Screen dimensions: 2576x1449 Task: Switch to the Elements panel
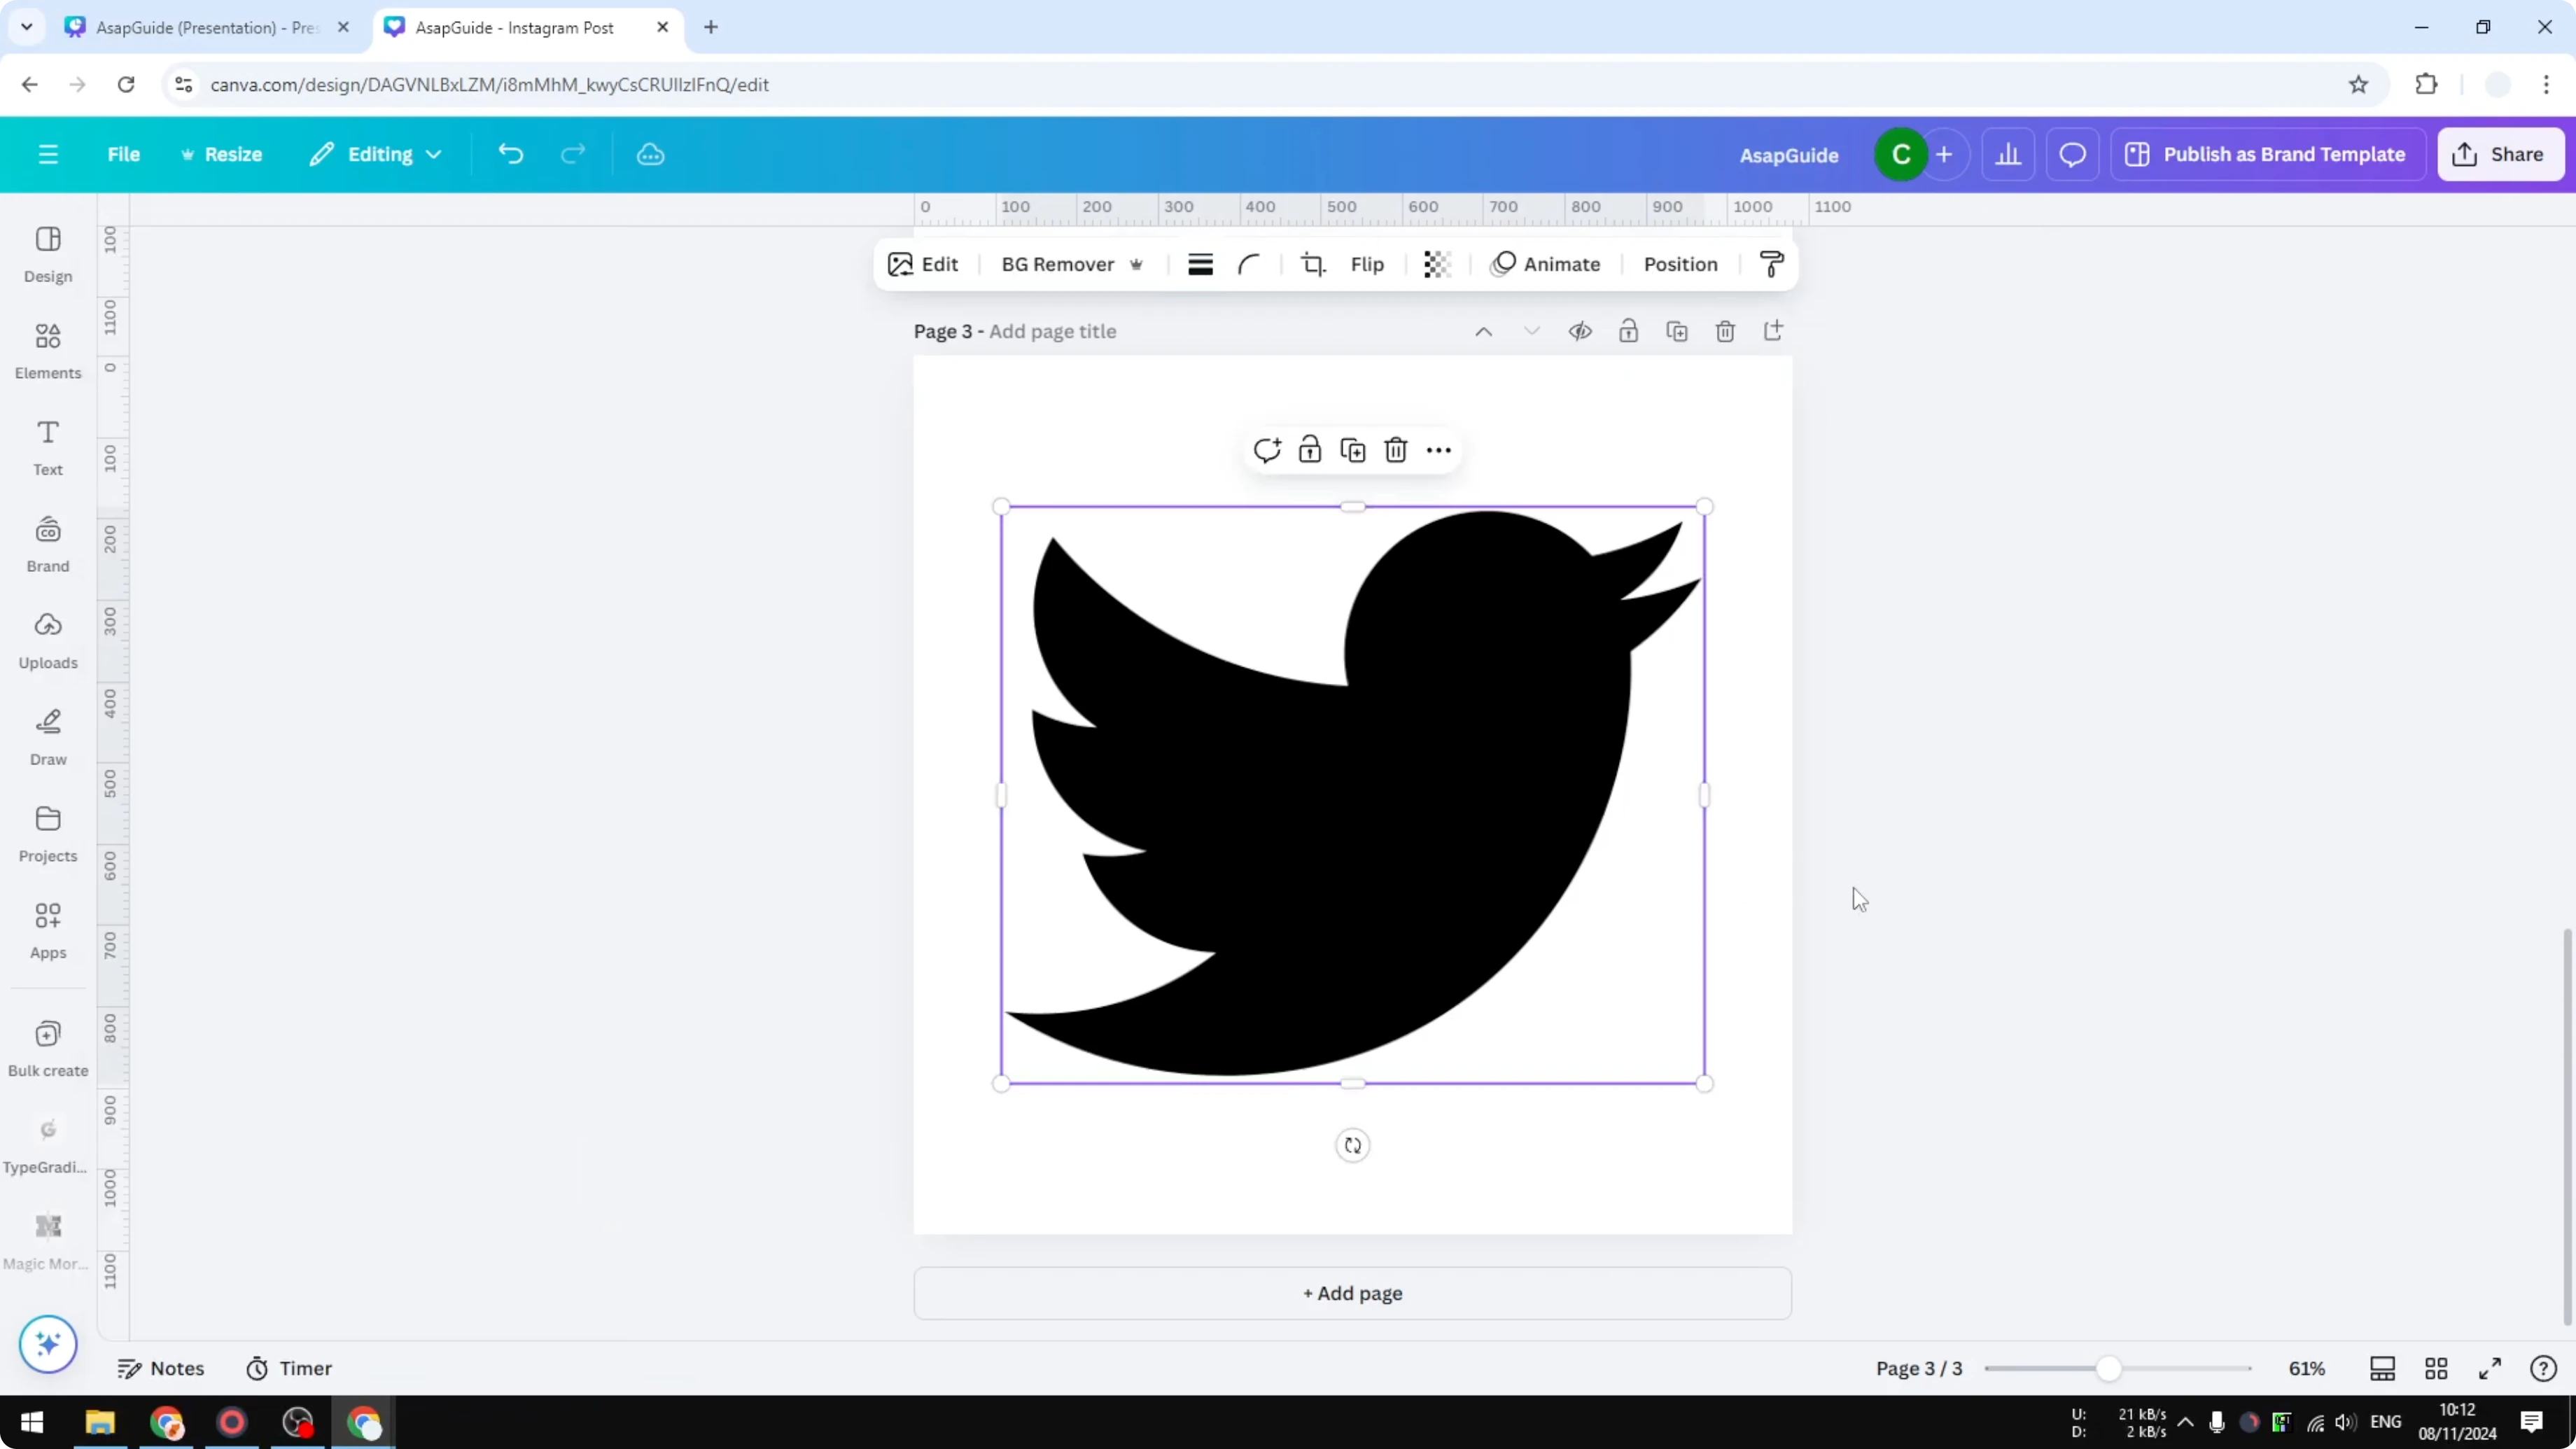tap(47, 350)
